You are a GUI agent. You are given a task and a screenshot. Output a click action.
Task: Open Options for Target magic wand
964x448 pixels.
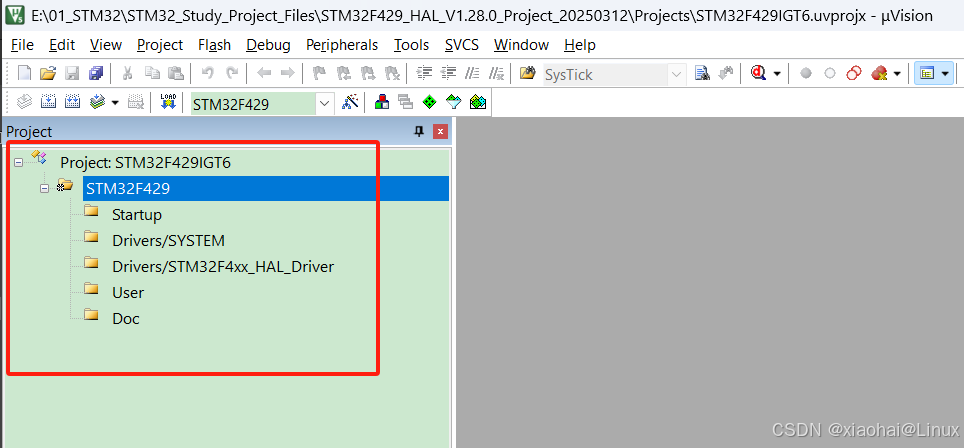click(350, 101)
